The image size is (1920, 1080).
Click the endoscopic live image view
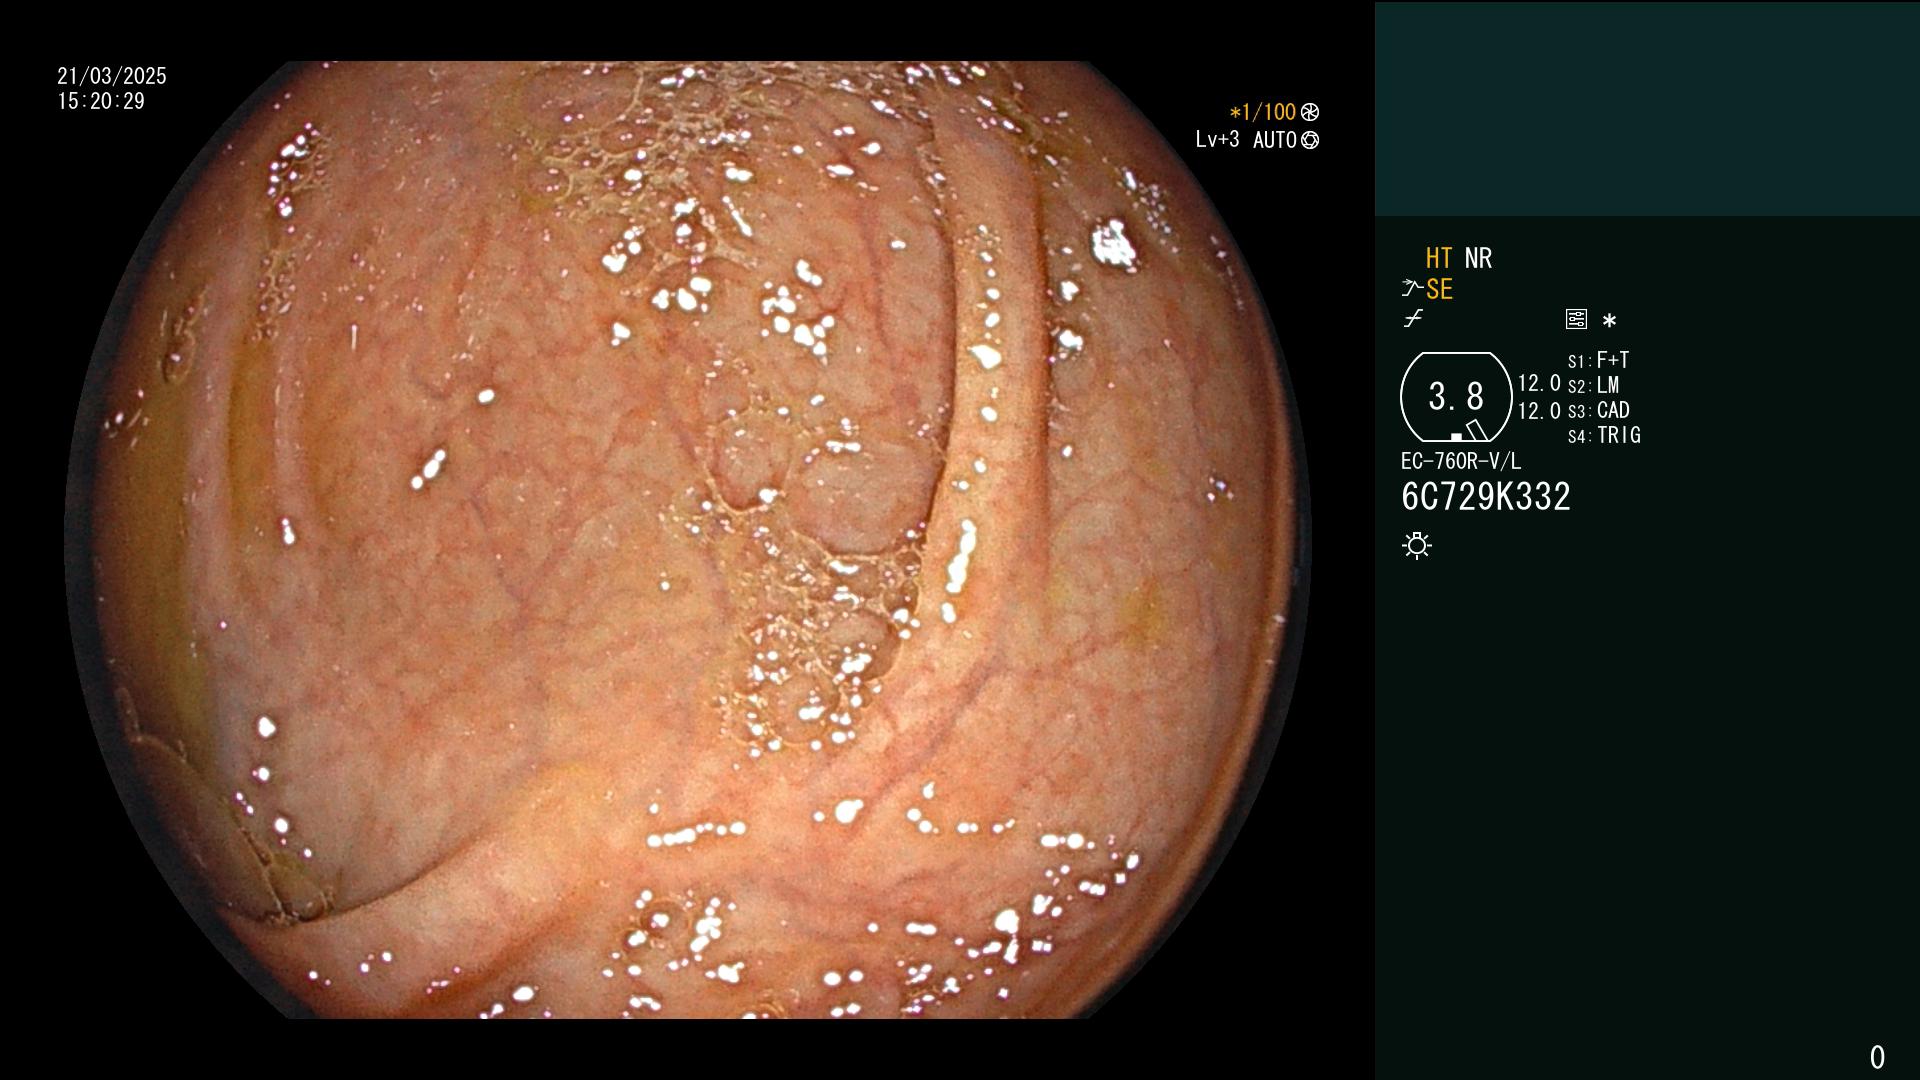688,540
